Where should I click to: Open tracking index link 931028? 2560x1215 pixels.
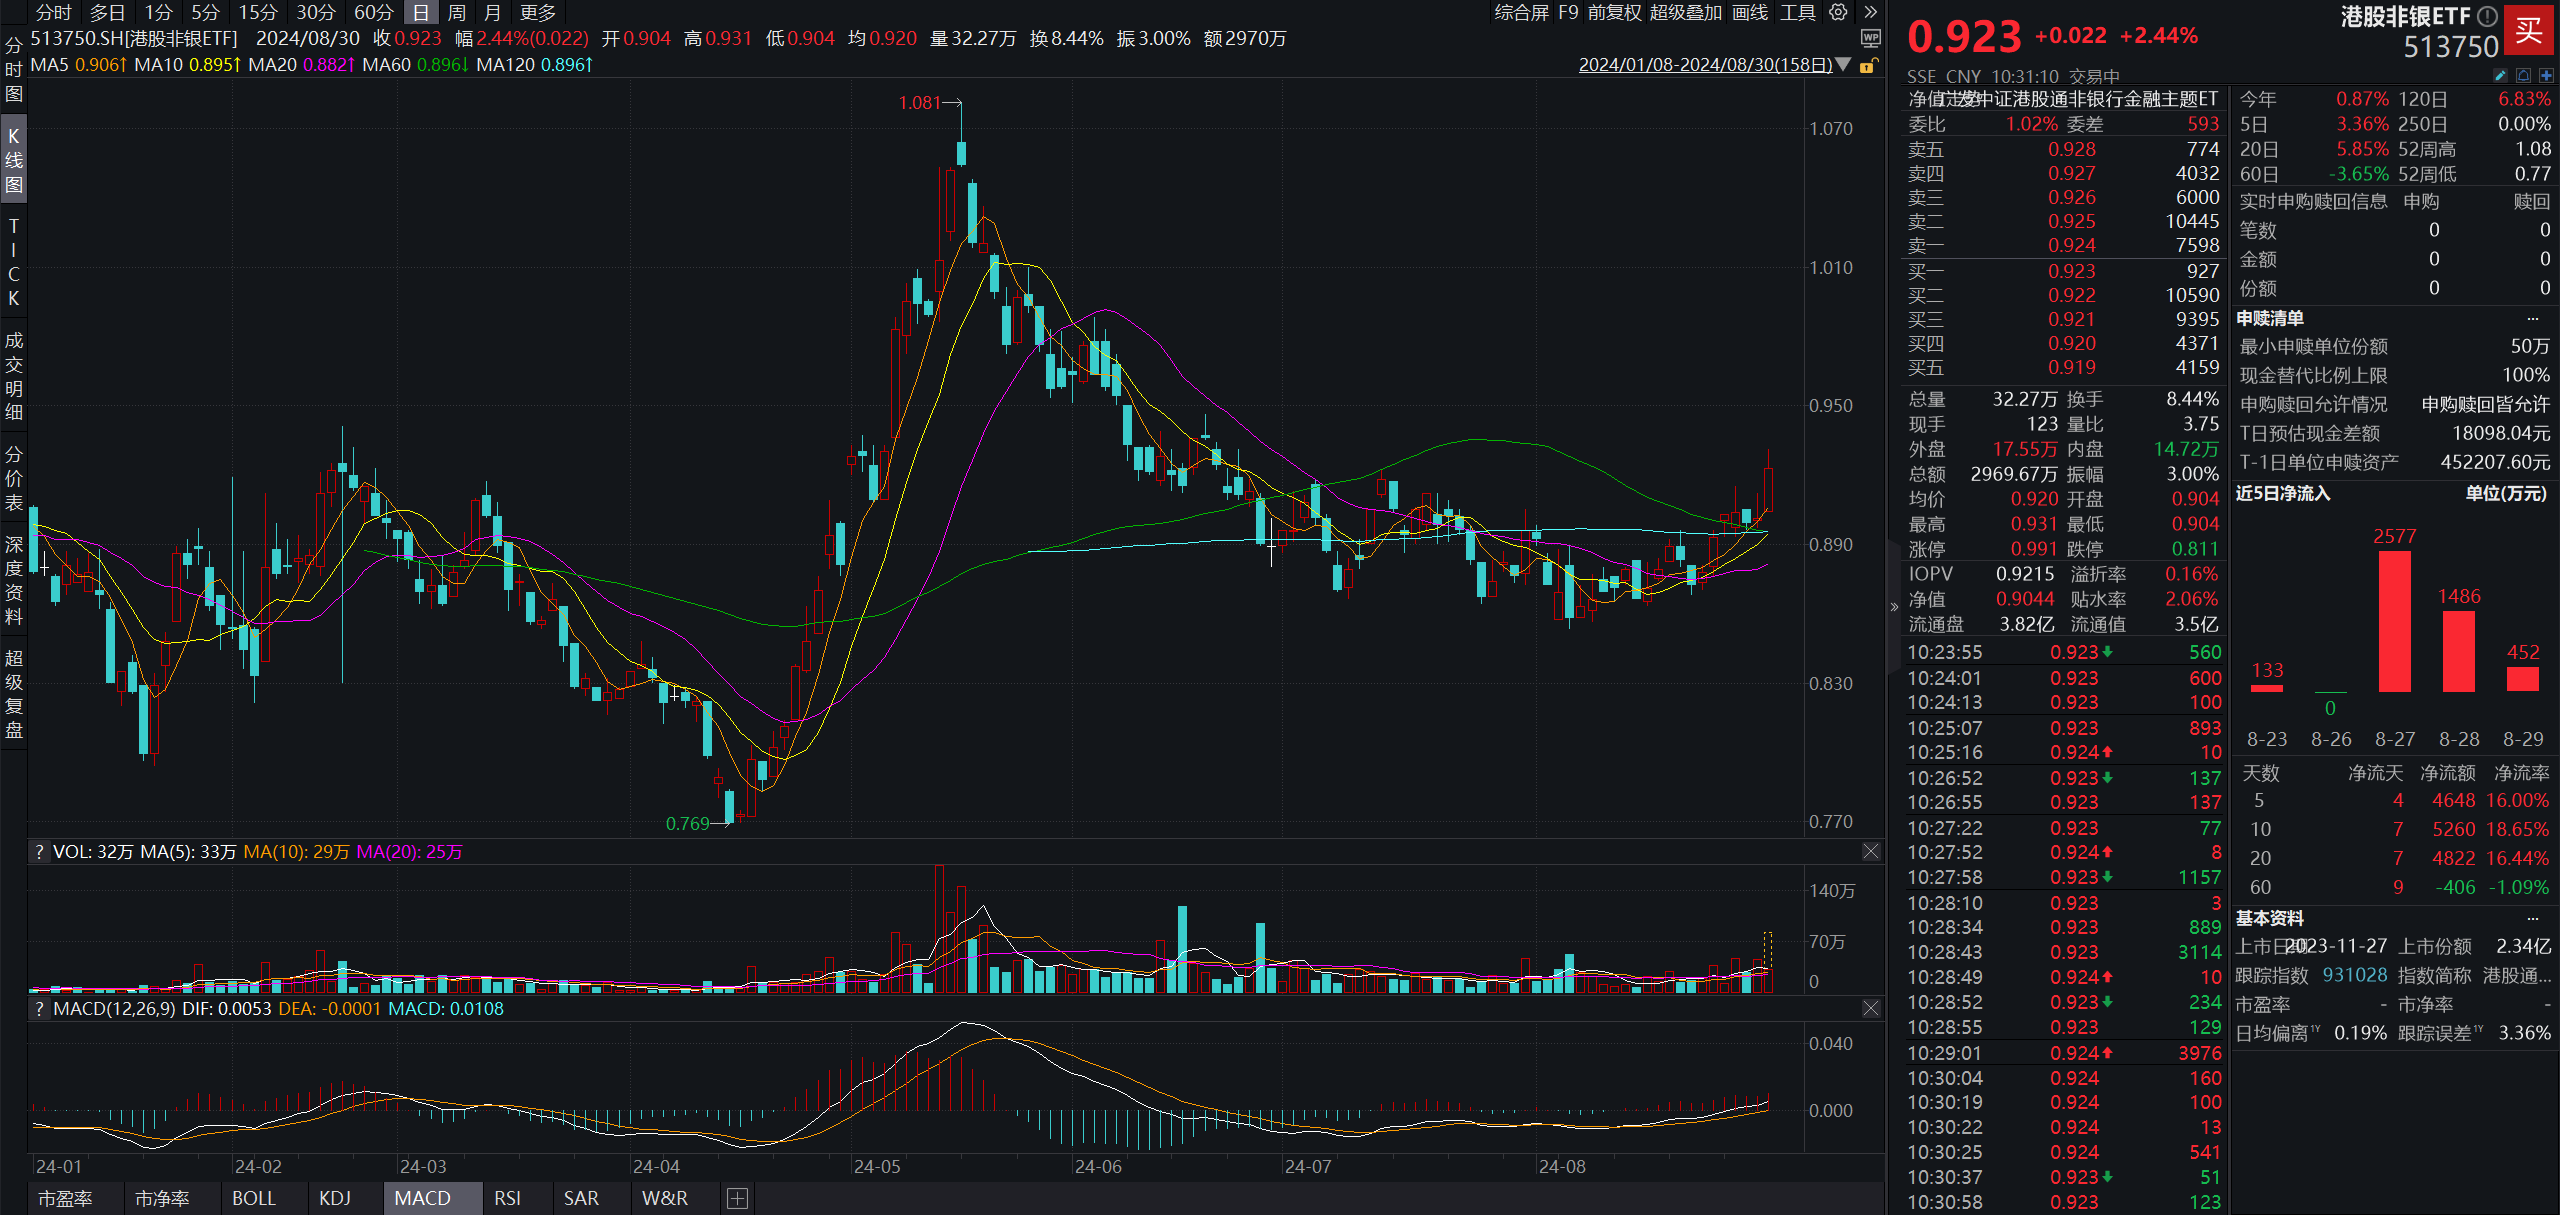pos(2354,974)
